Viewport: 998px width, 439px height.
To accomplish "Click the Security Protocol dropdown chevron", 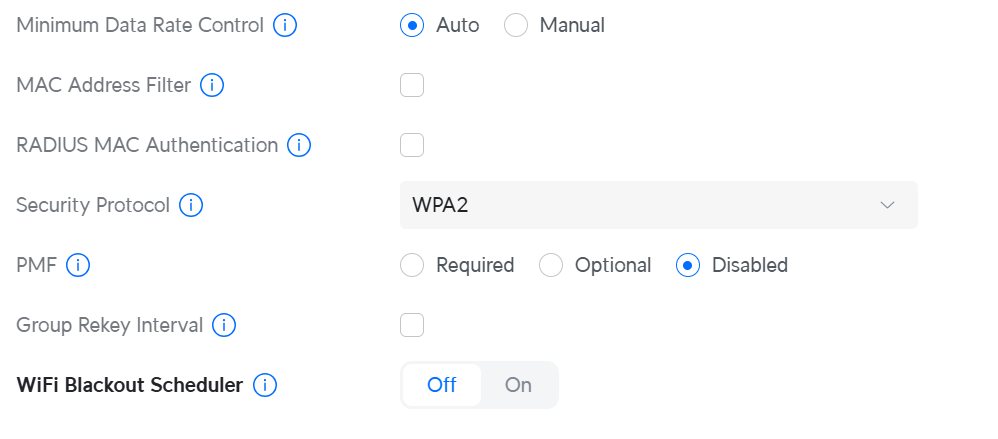I will pos(887,205).
